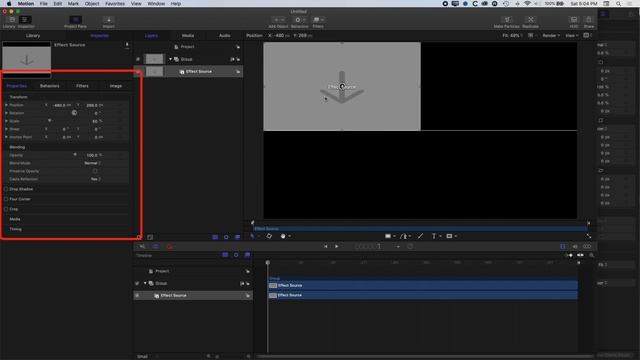Open the Behaviors toolbar icon

[x=299, y=20]
